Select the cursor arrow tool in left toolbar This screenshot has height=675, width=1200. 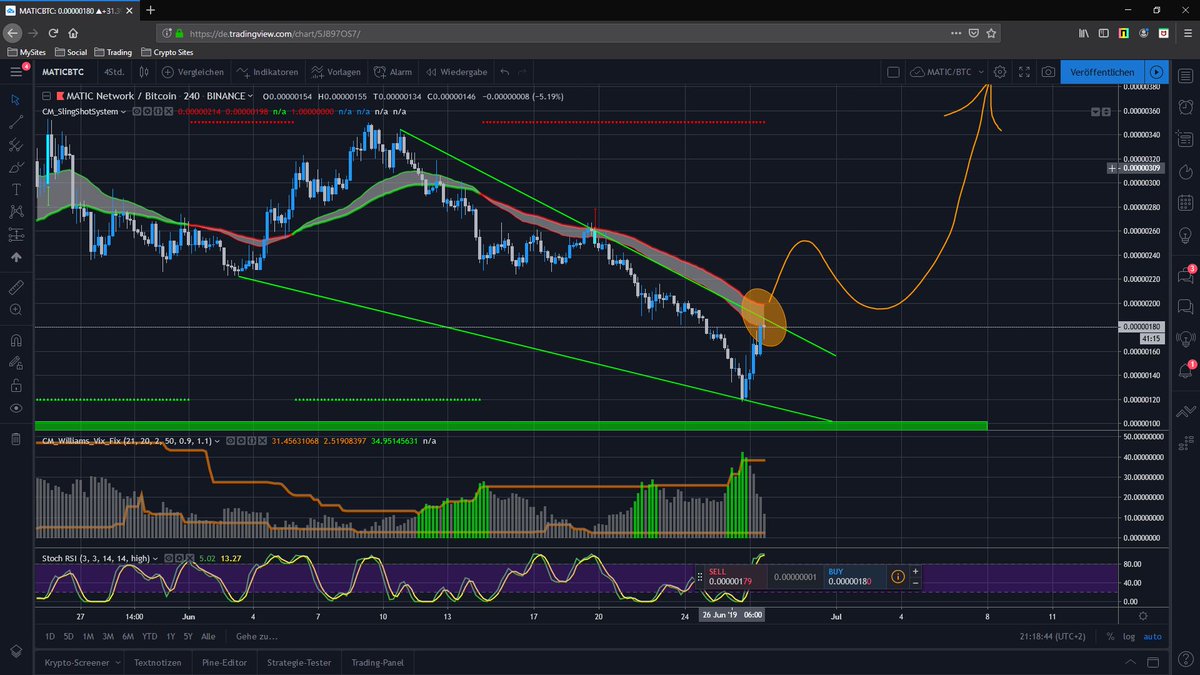tap(15, 99)
